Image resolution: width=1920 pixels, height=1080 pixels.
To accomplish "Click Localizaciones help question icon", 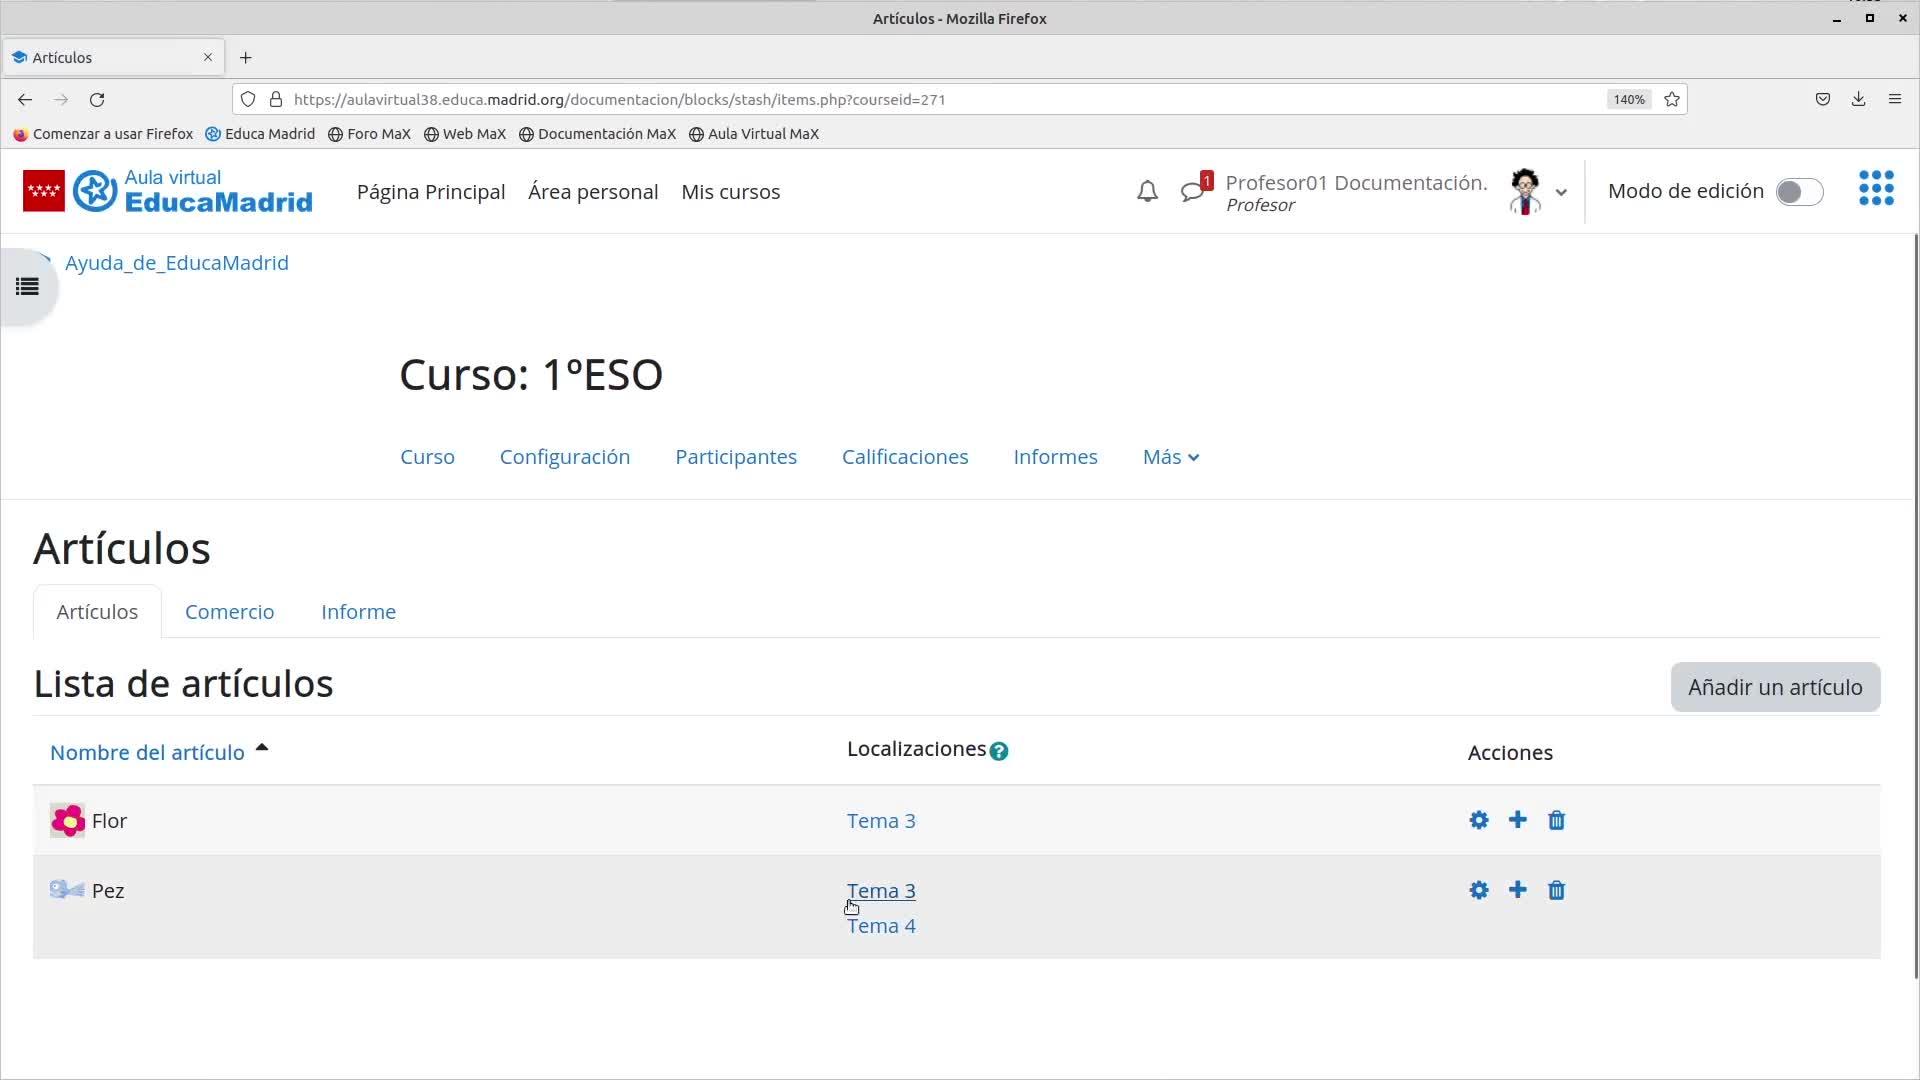I will tap(998, 751).
